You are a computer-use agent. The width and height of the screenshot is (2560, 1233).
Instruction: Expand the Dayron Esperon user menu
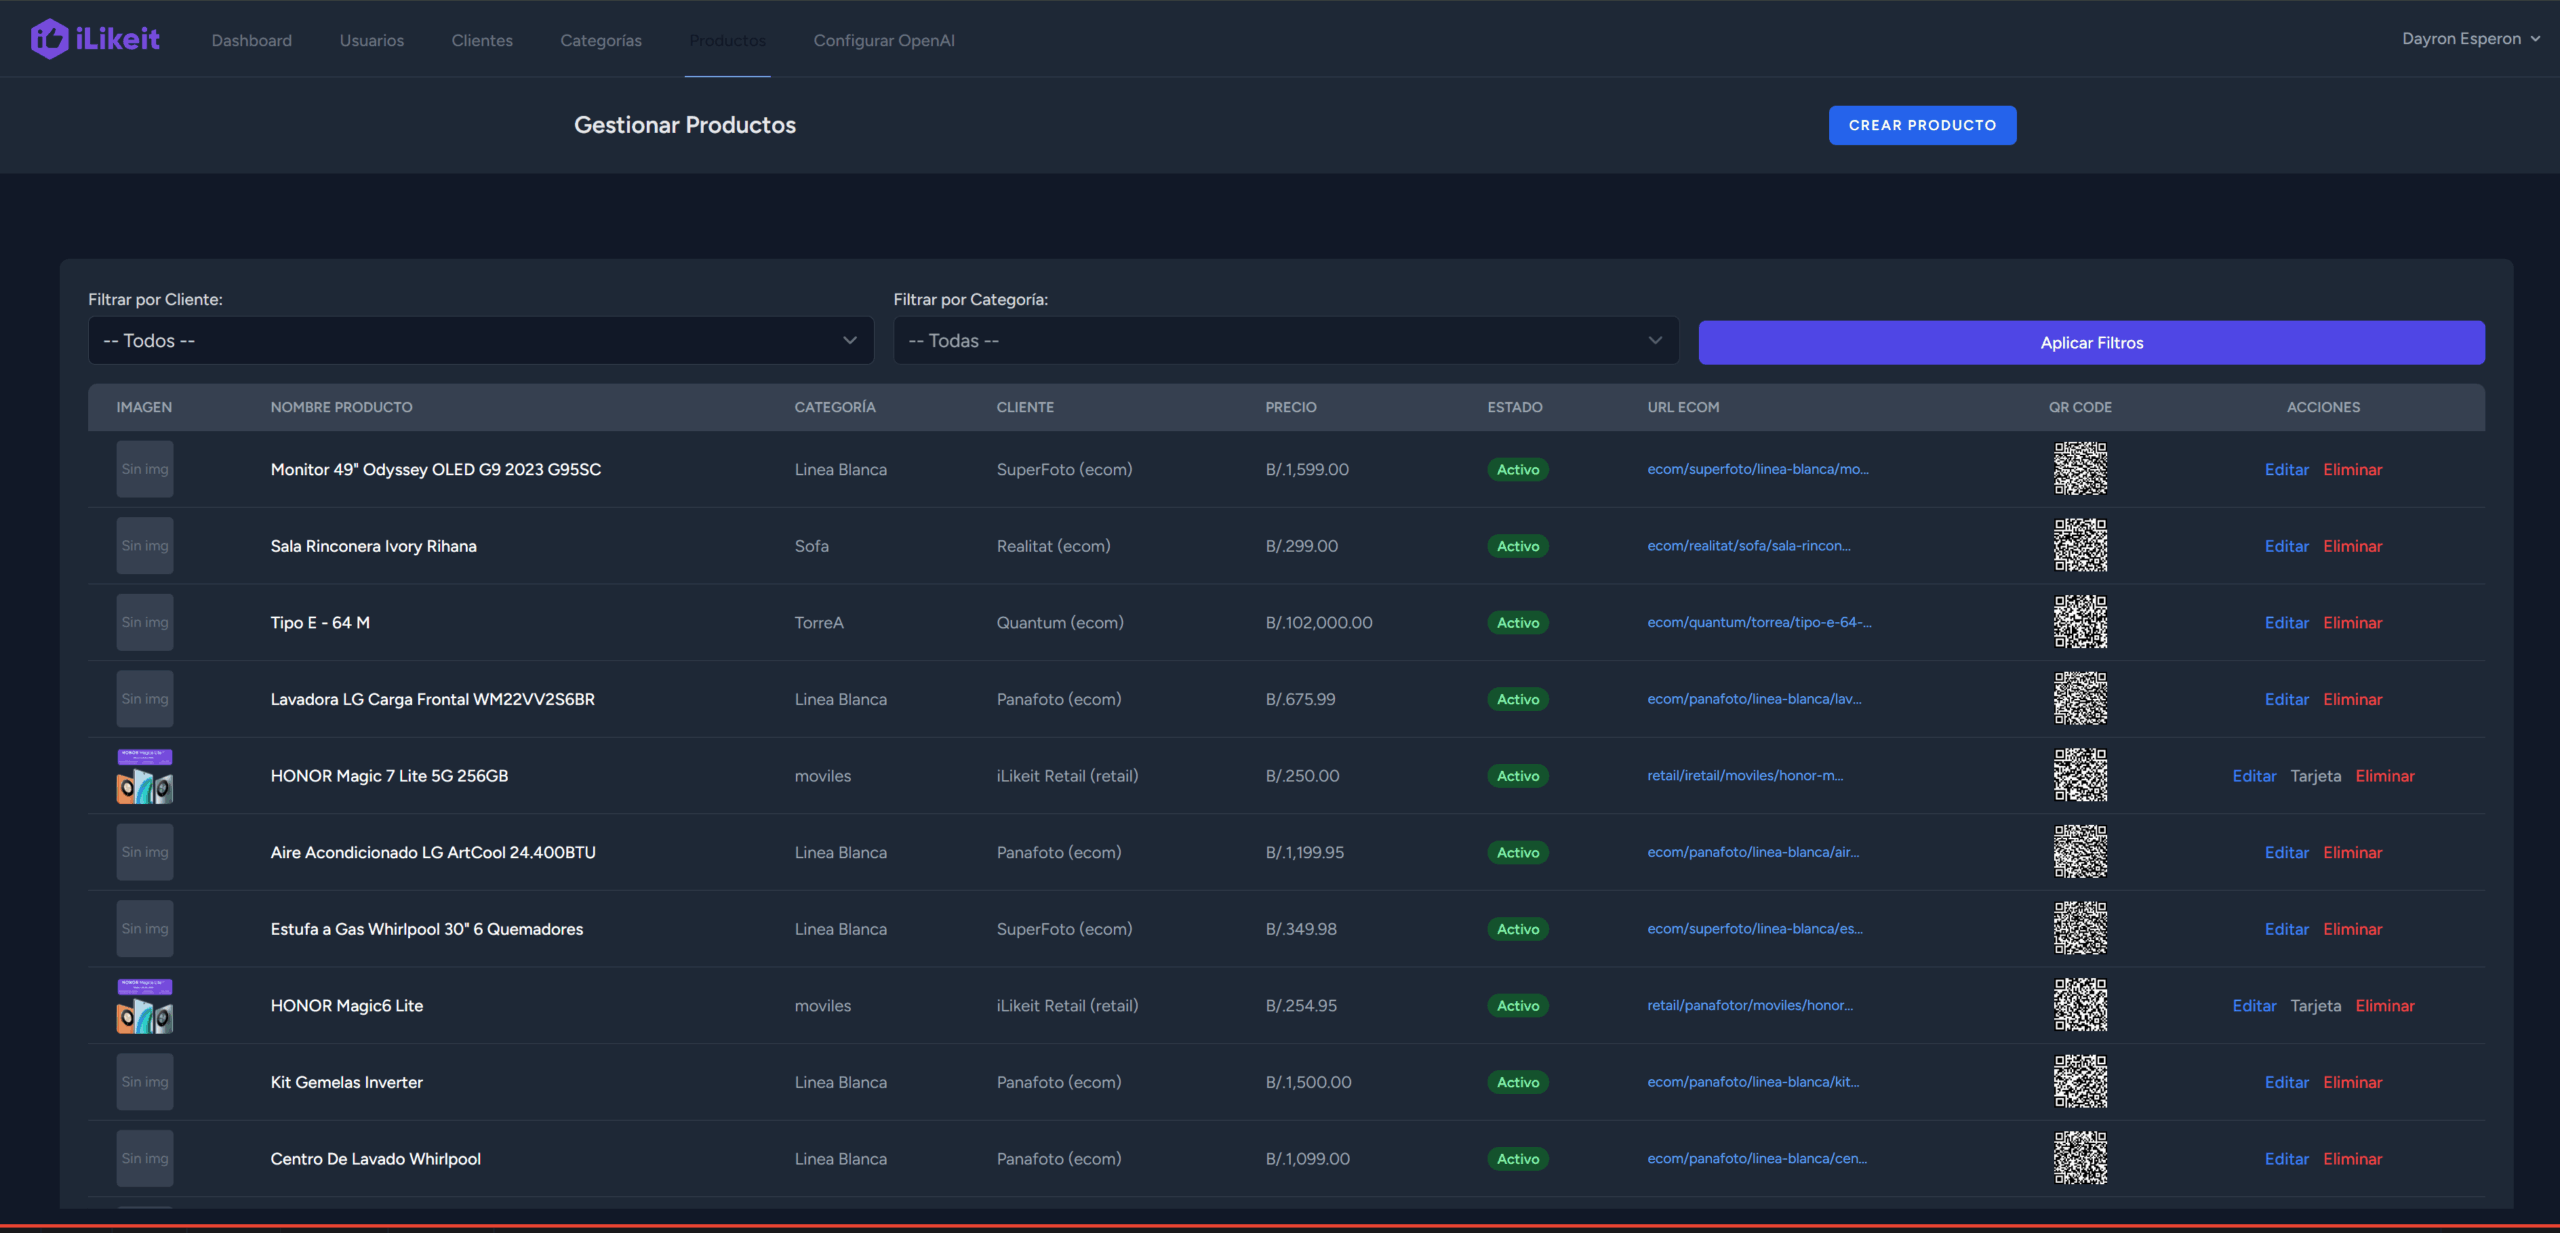(x=2471, y=39)
